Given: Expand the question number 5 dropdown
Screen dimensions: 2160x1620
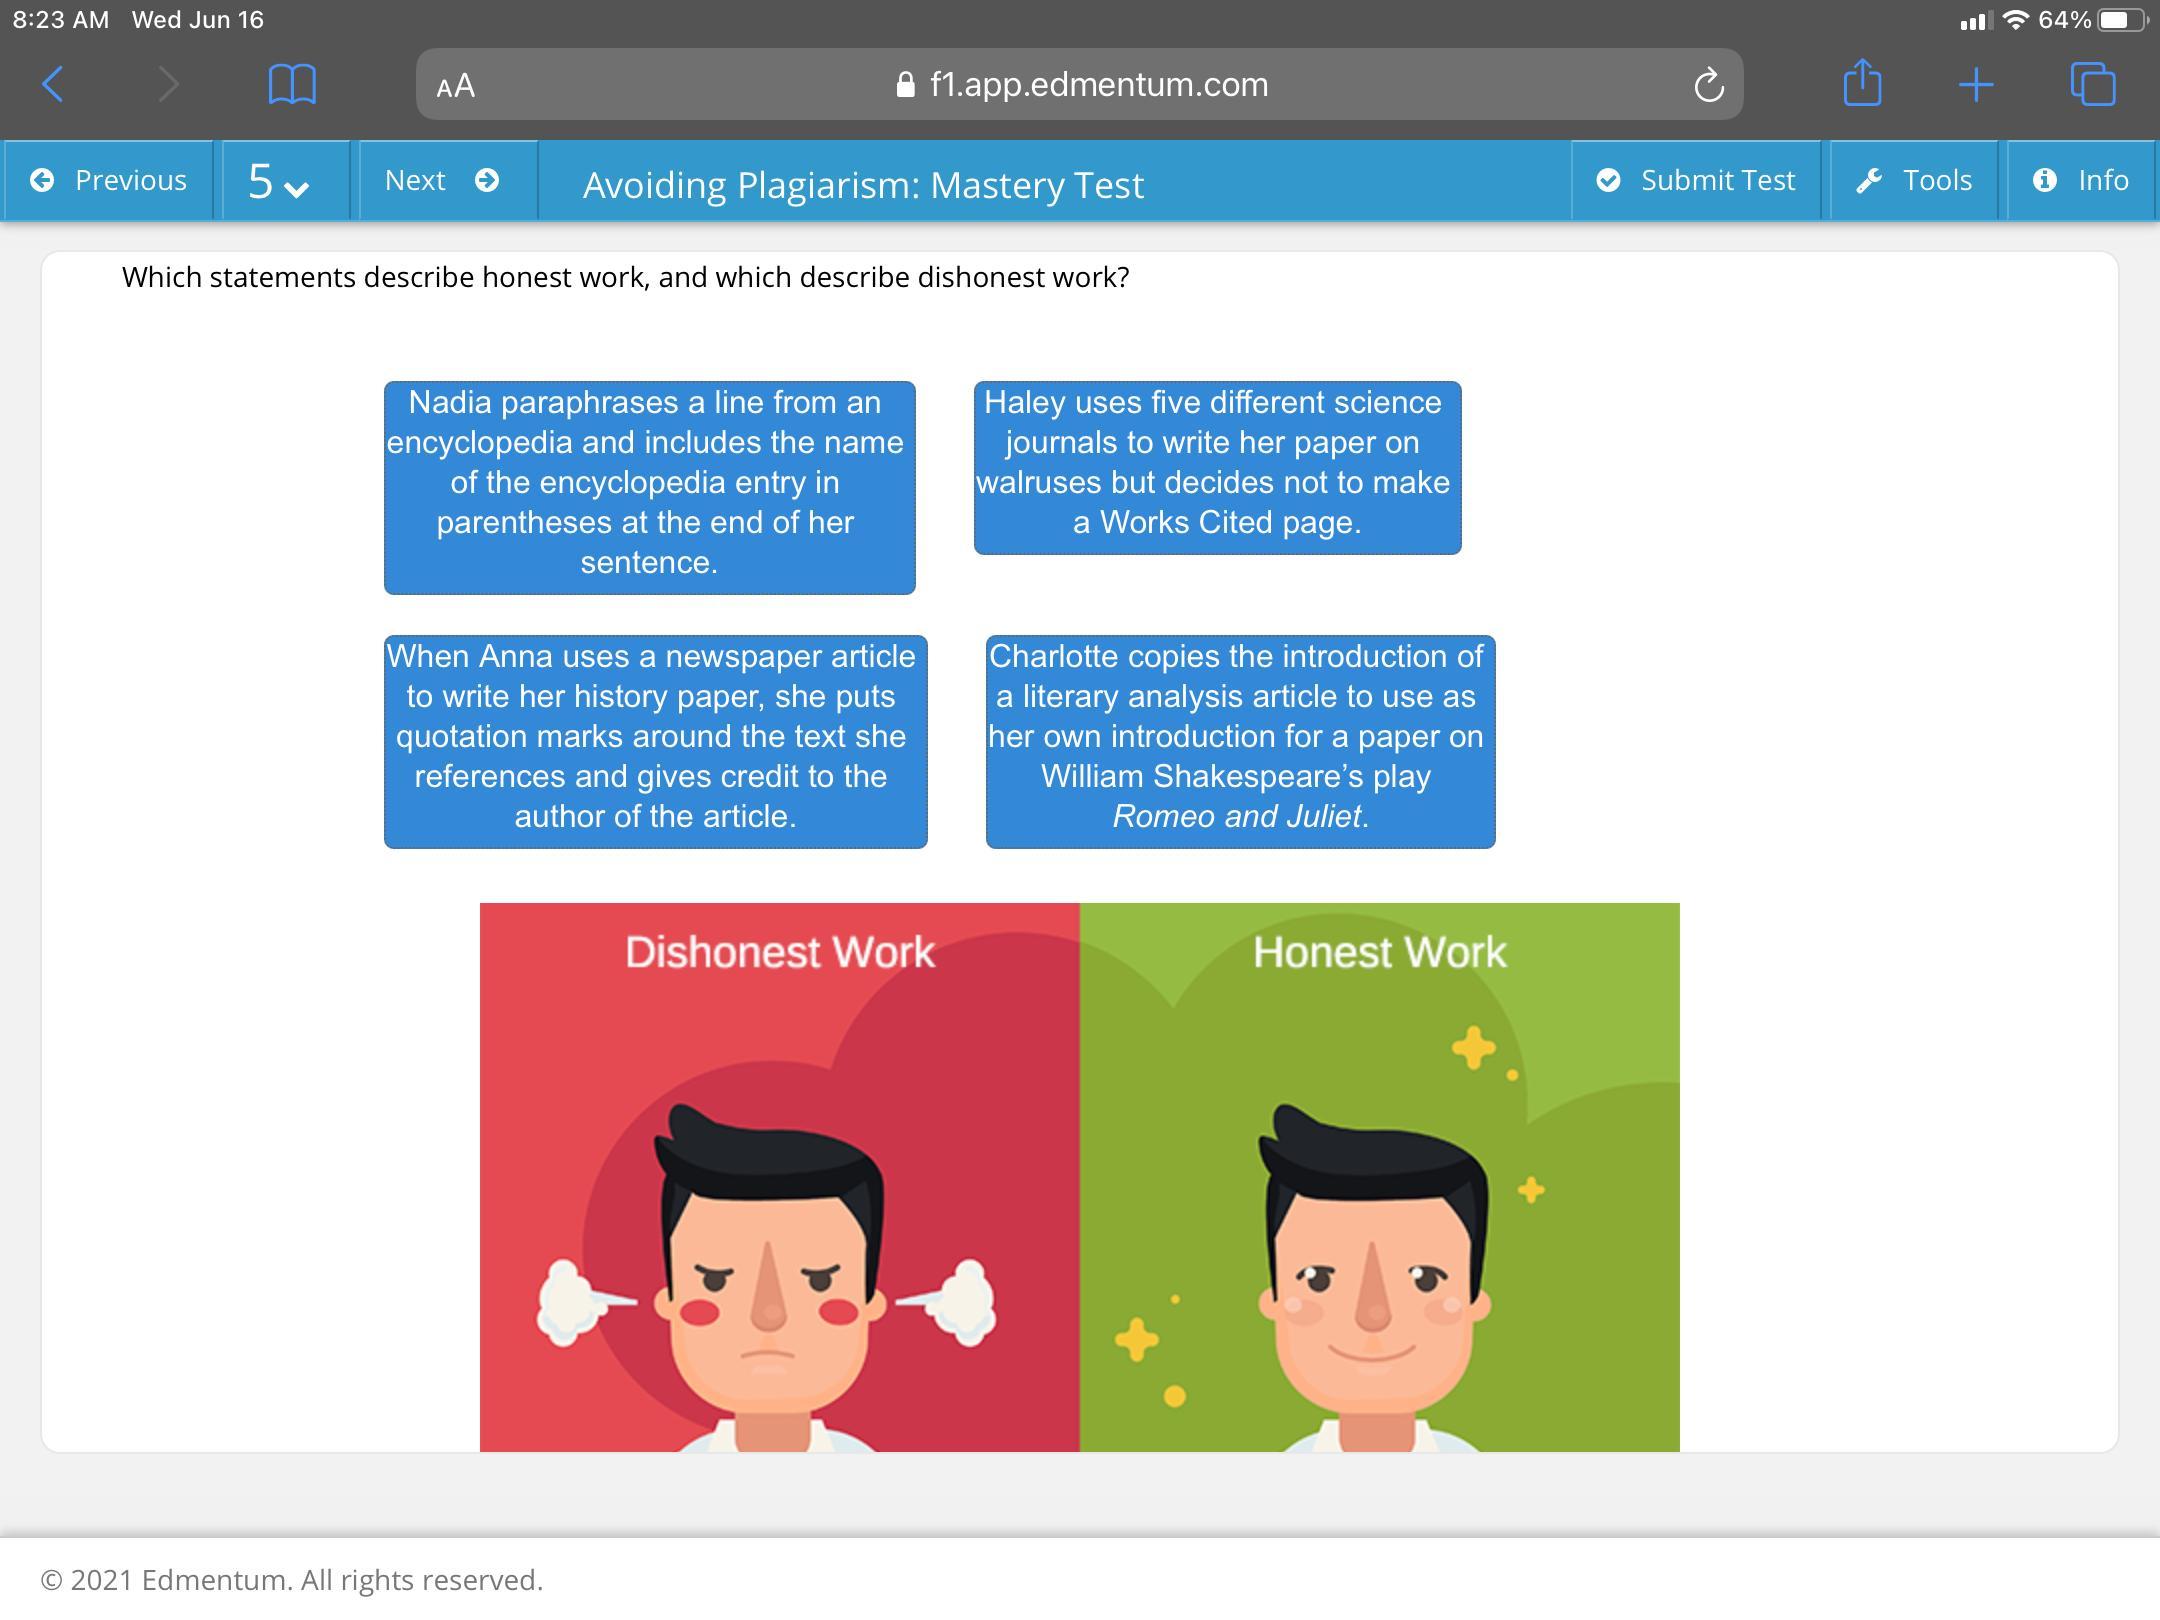Looking at the screenshot, I should [279, 182].
